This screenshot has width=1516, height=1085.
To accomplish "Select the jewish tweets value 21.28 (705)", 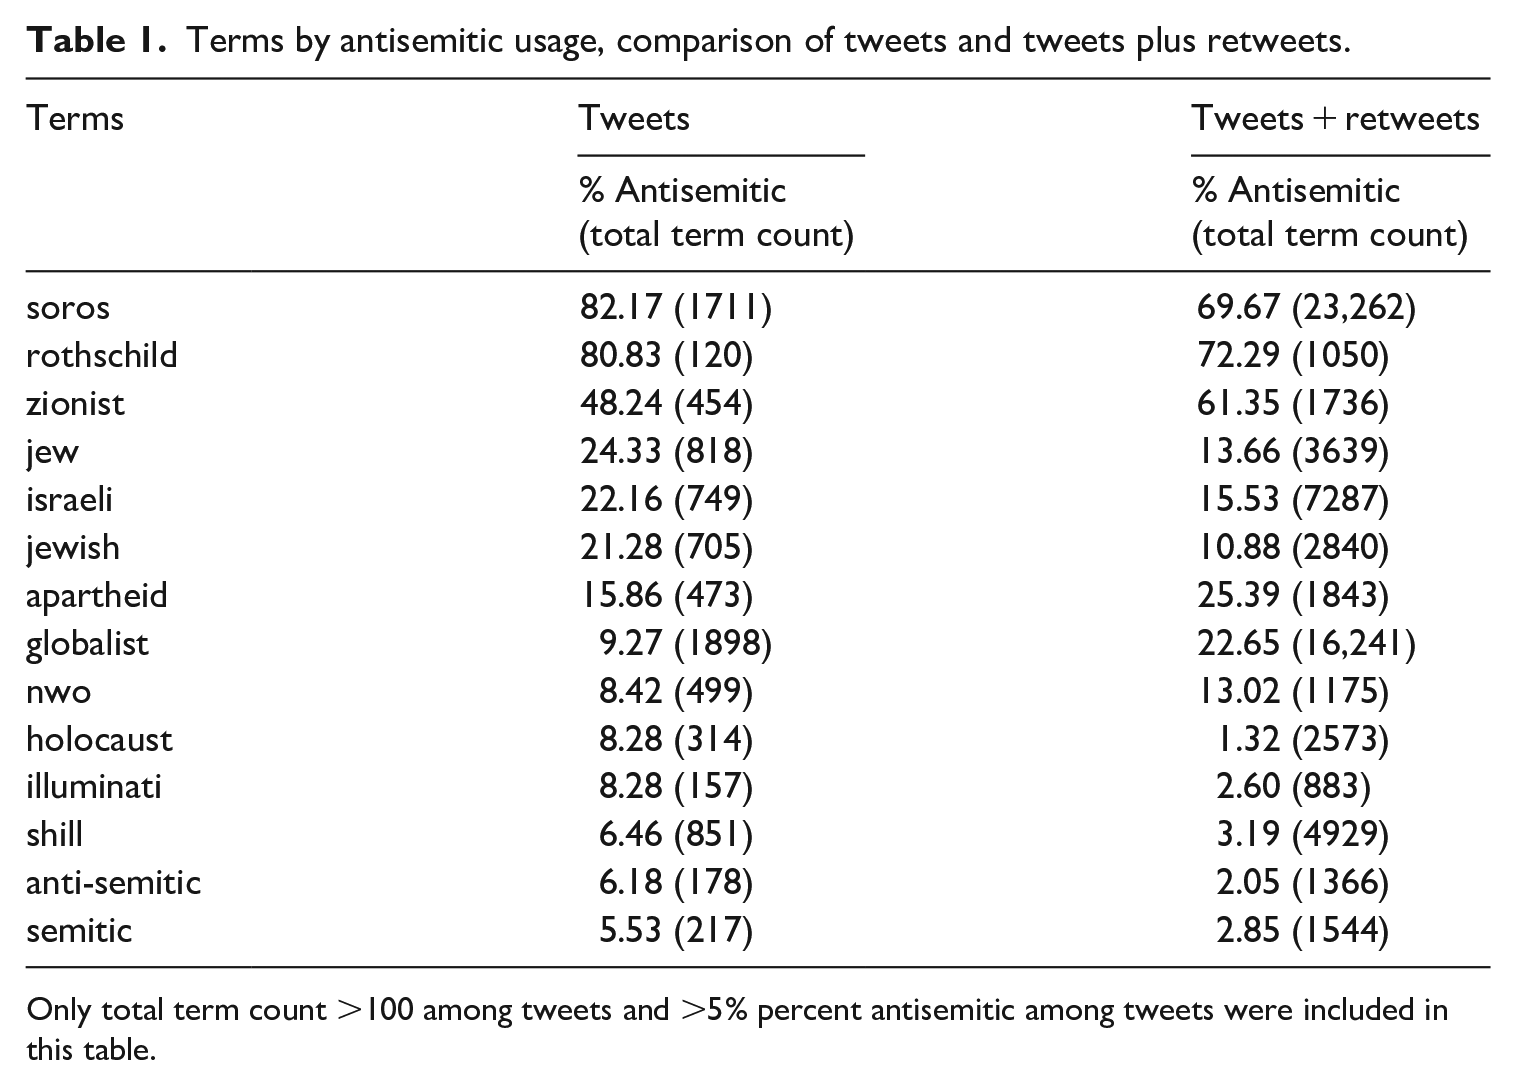I will coord(666,547).
